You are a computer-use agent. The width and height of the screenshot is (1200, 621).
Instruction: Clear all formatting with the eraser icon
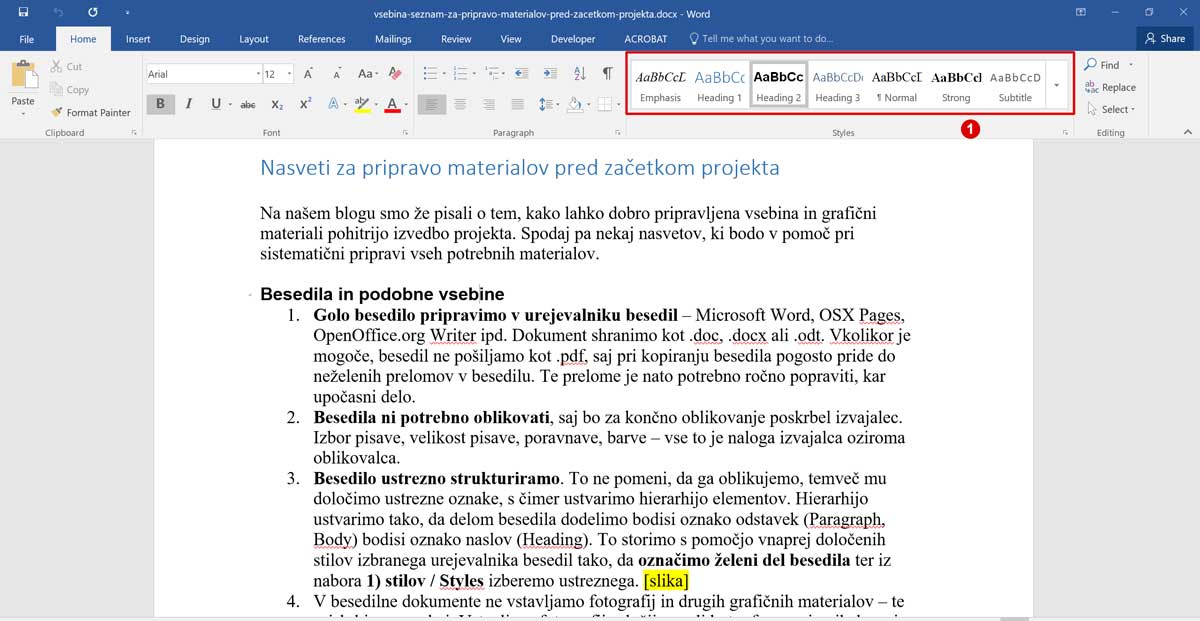click(x=395, y=74)
